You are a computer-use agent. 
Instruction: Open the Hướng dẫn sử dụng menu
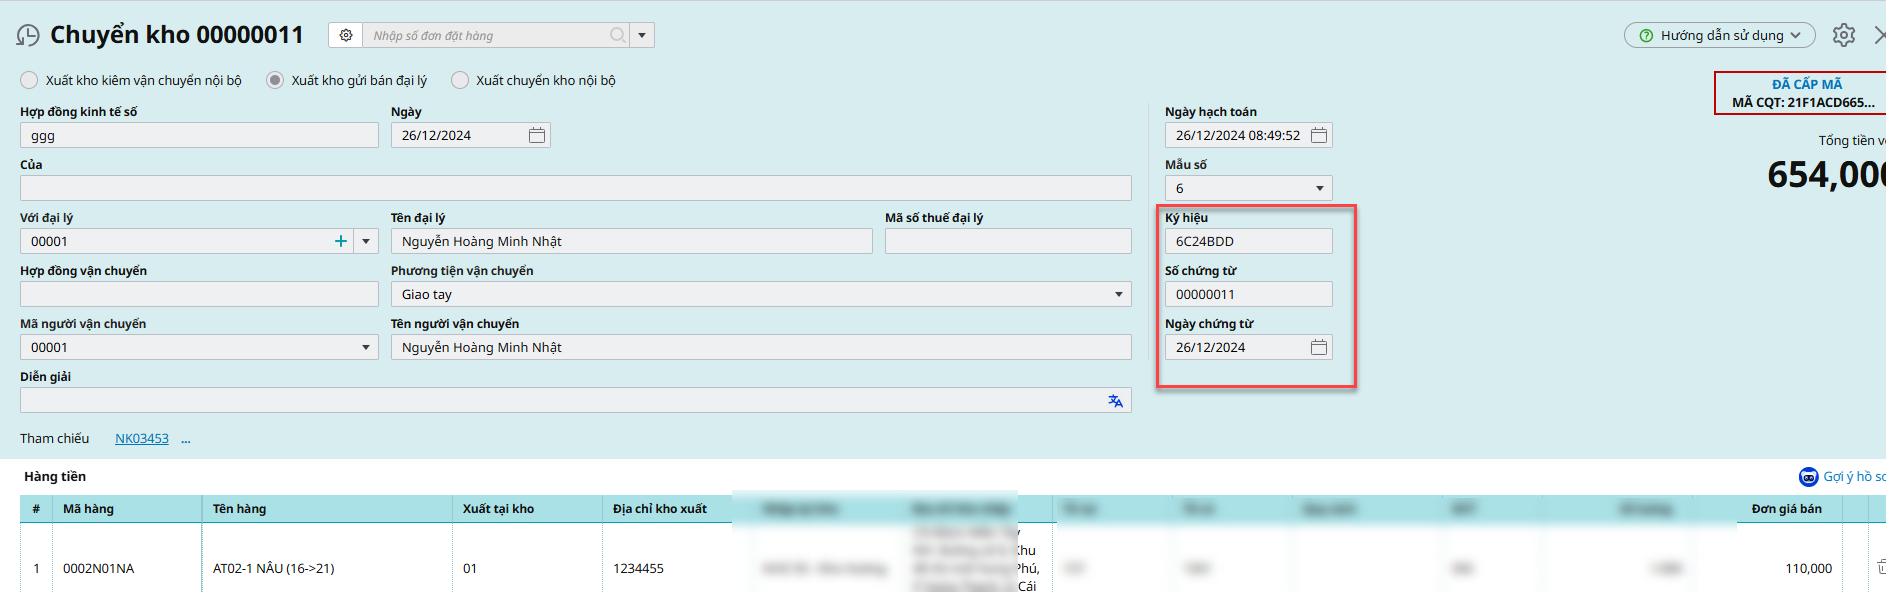[x=1719, y=36]
